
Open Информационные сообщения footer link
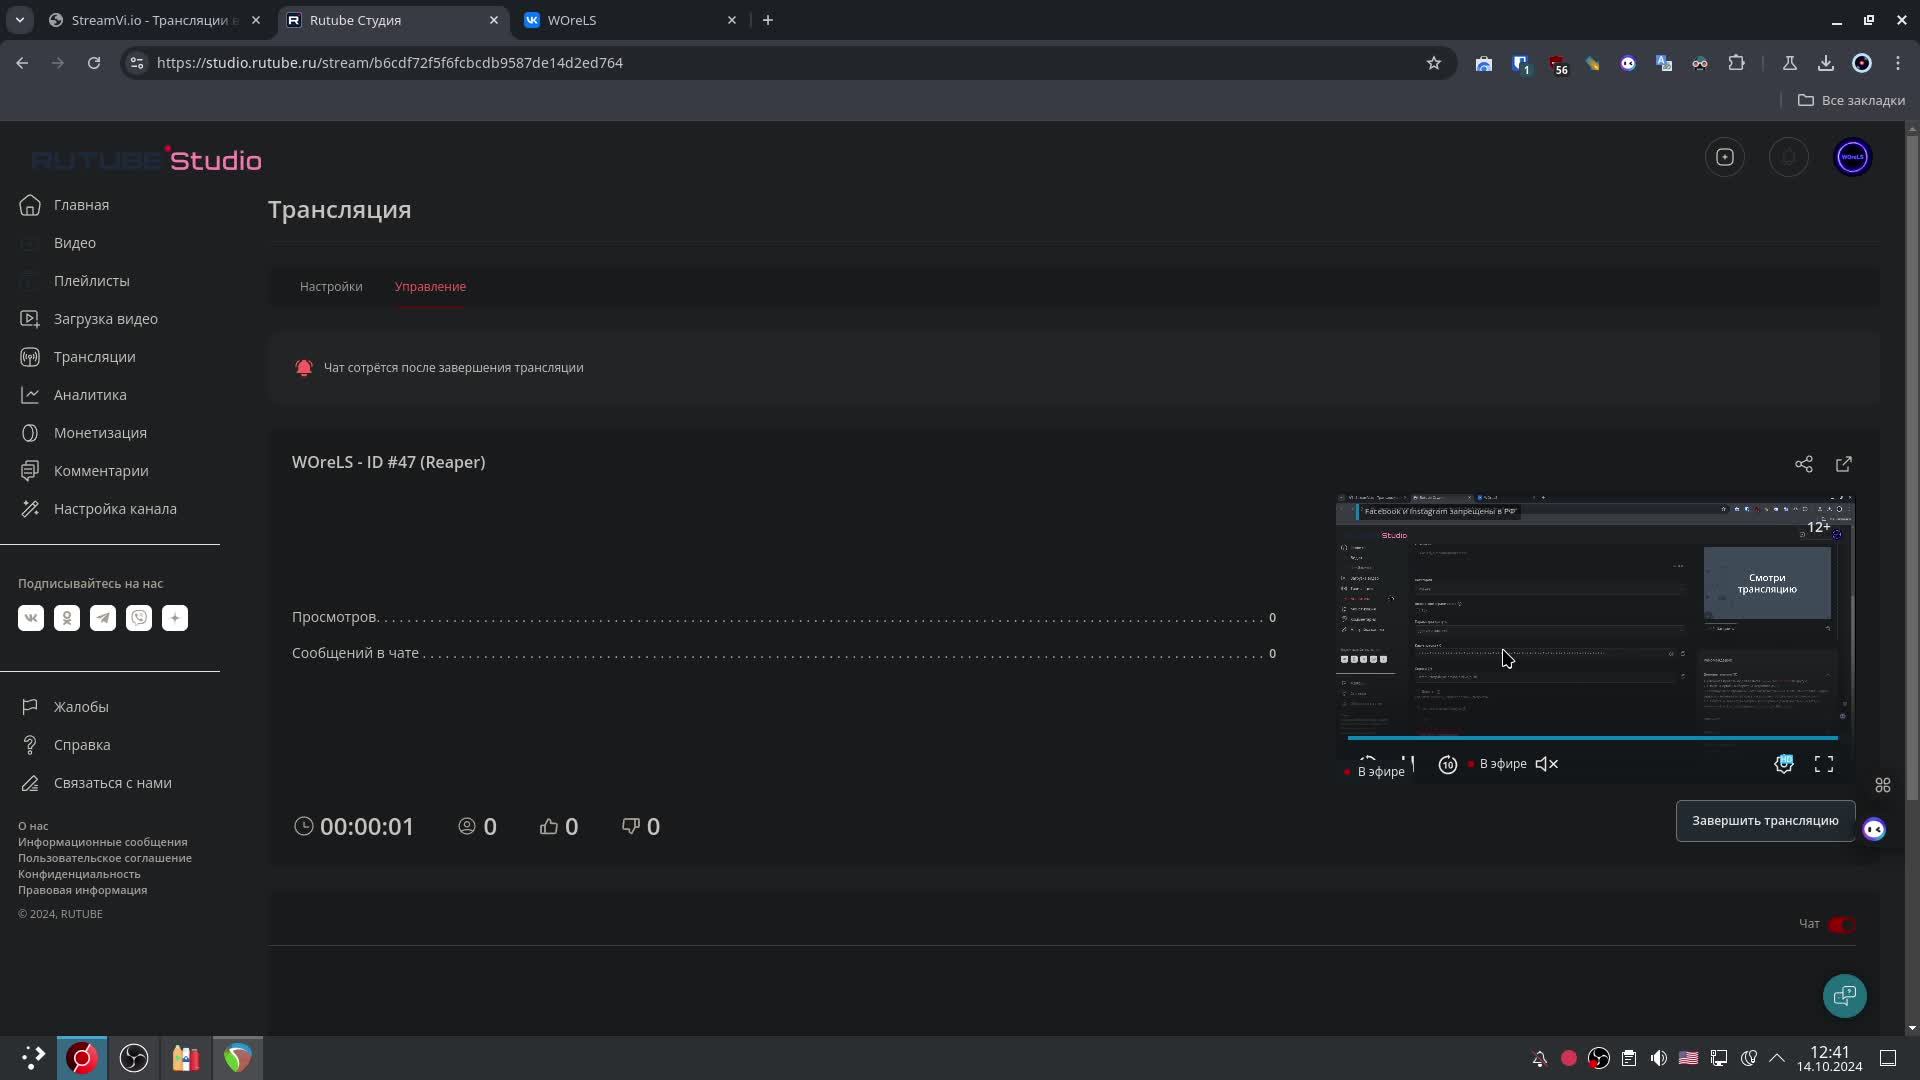tap(102, 842)
